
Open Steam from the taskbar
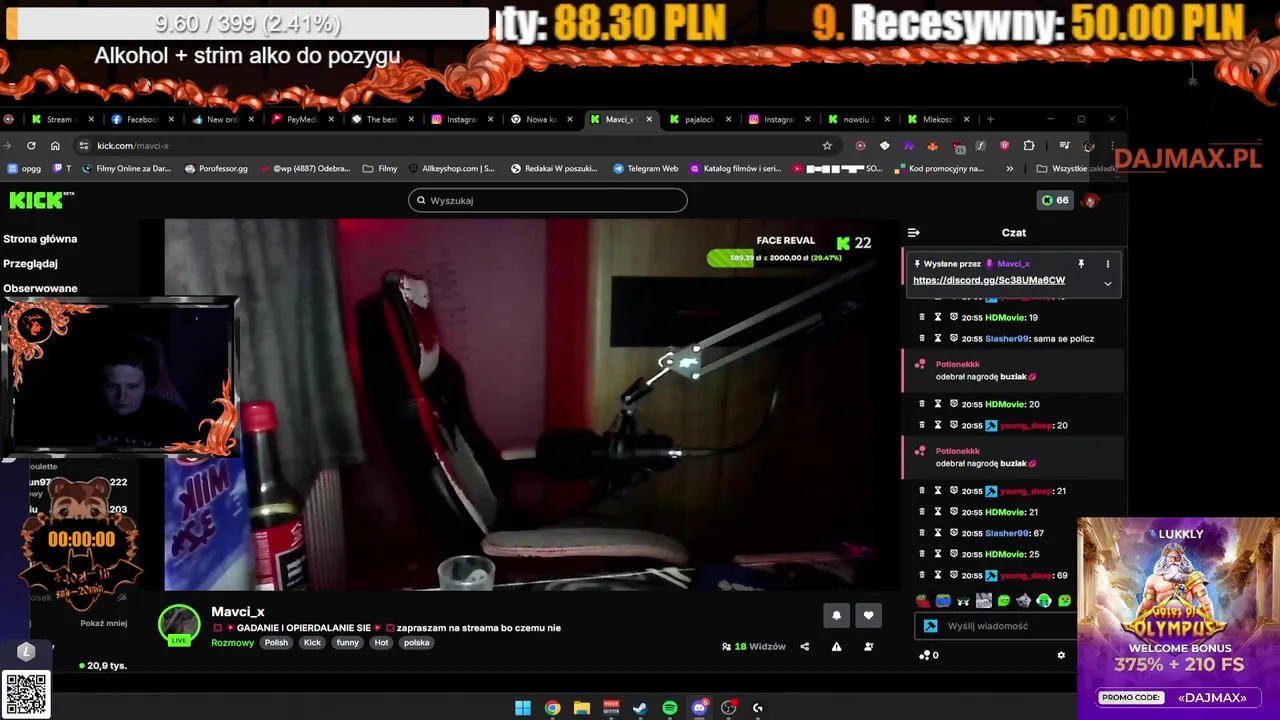(640, 708)
